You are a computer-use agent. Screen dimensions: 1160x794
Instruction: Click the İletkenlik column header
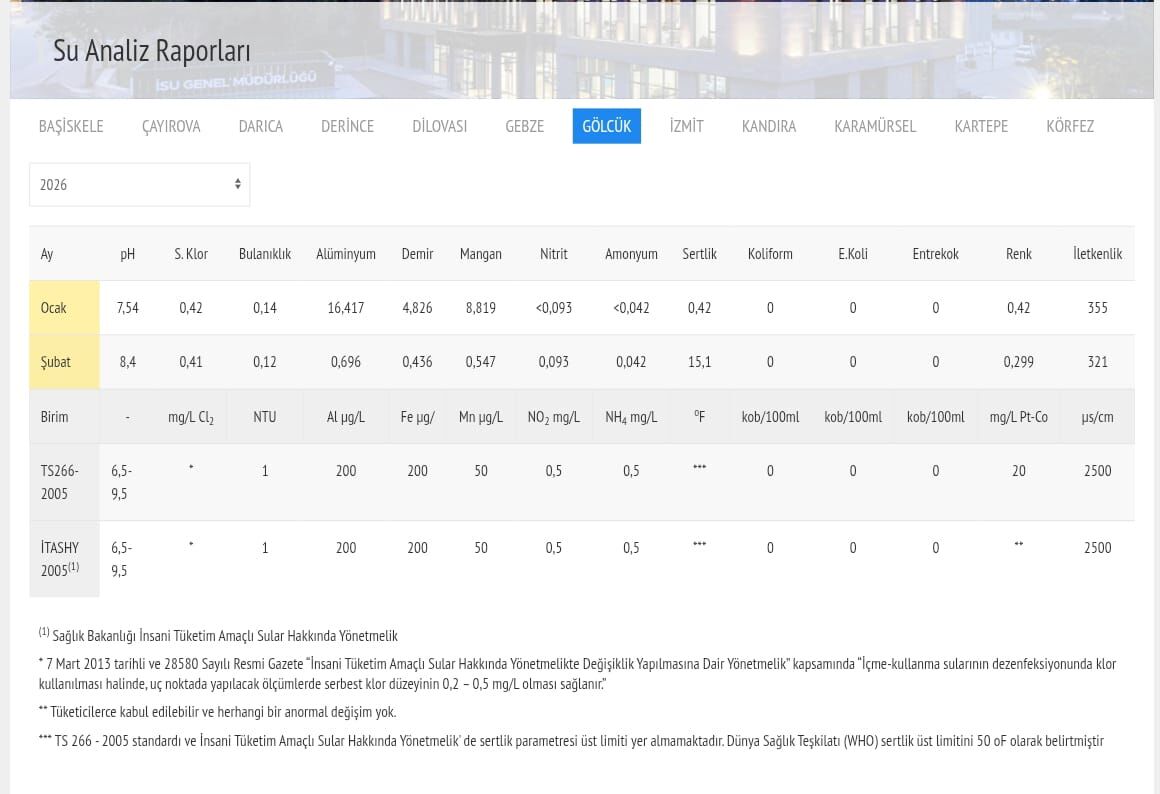click(x=1097, y=254)
